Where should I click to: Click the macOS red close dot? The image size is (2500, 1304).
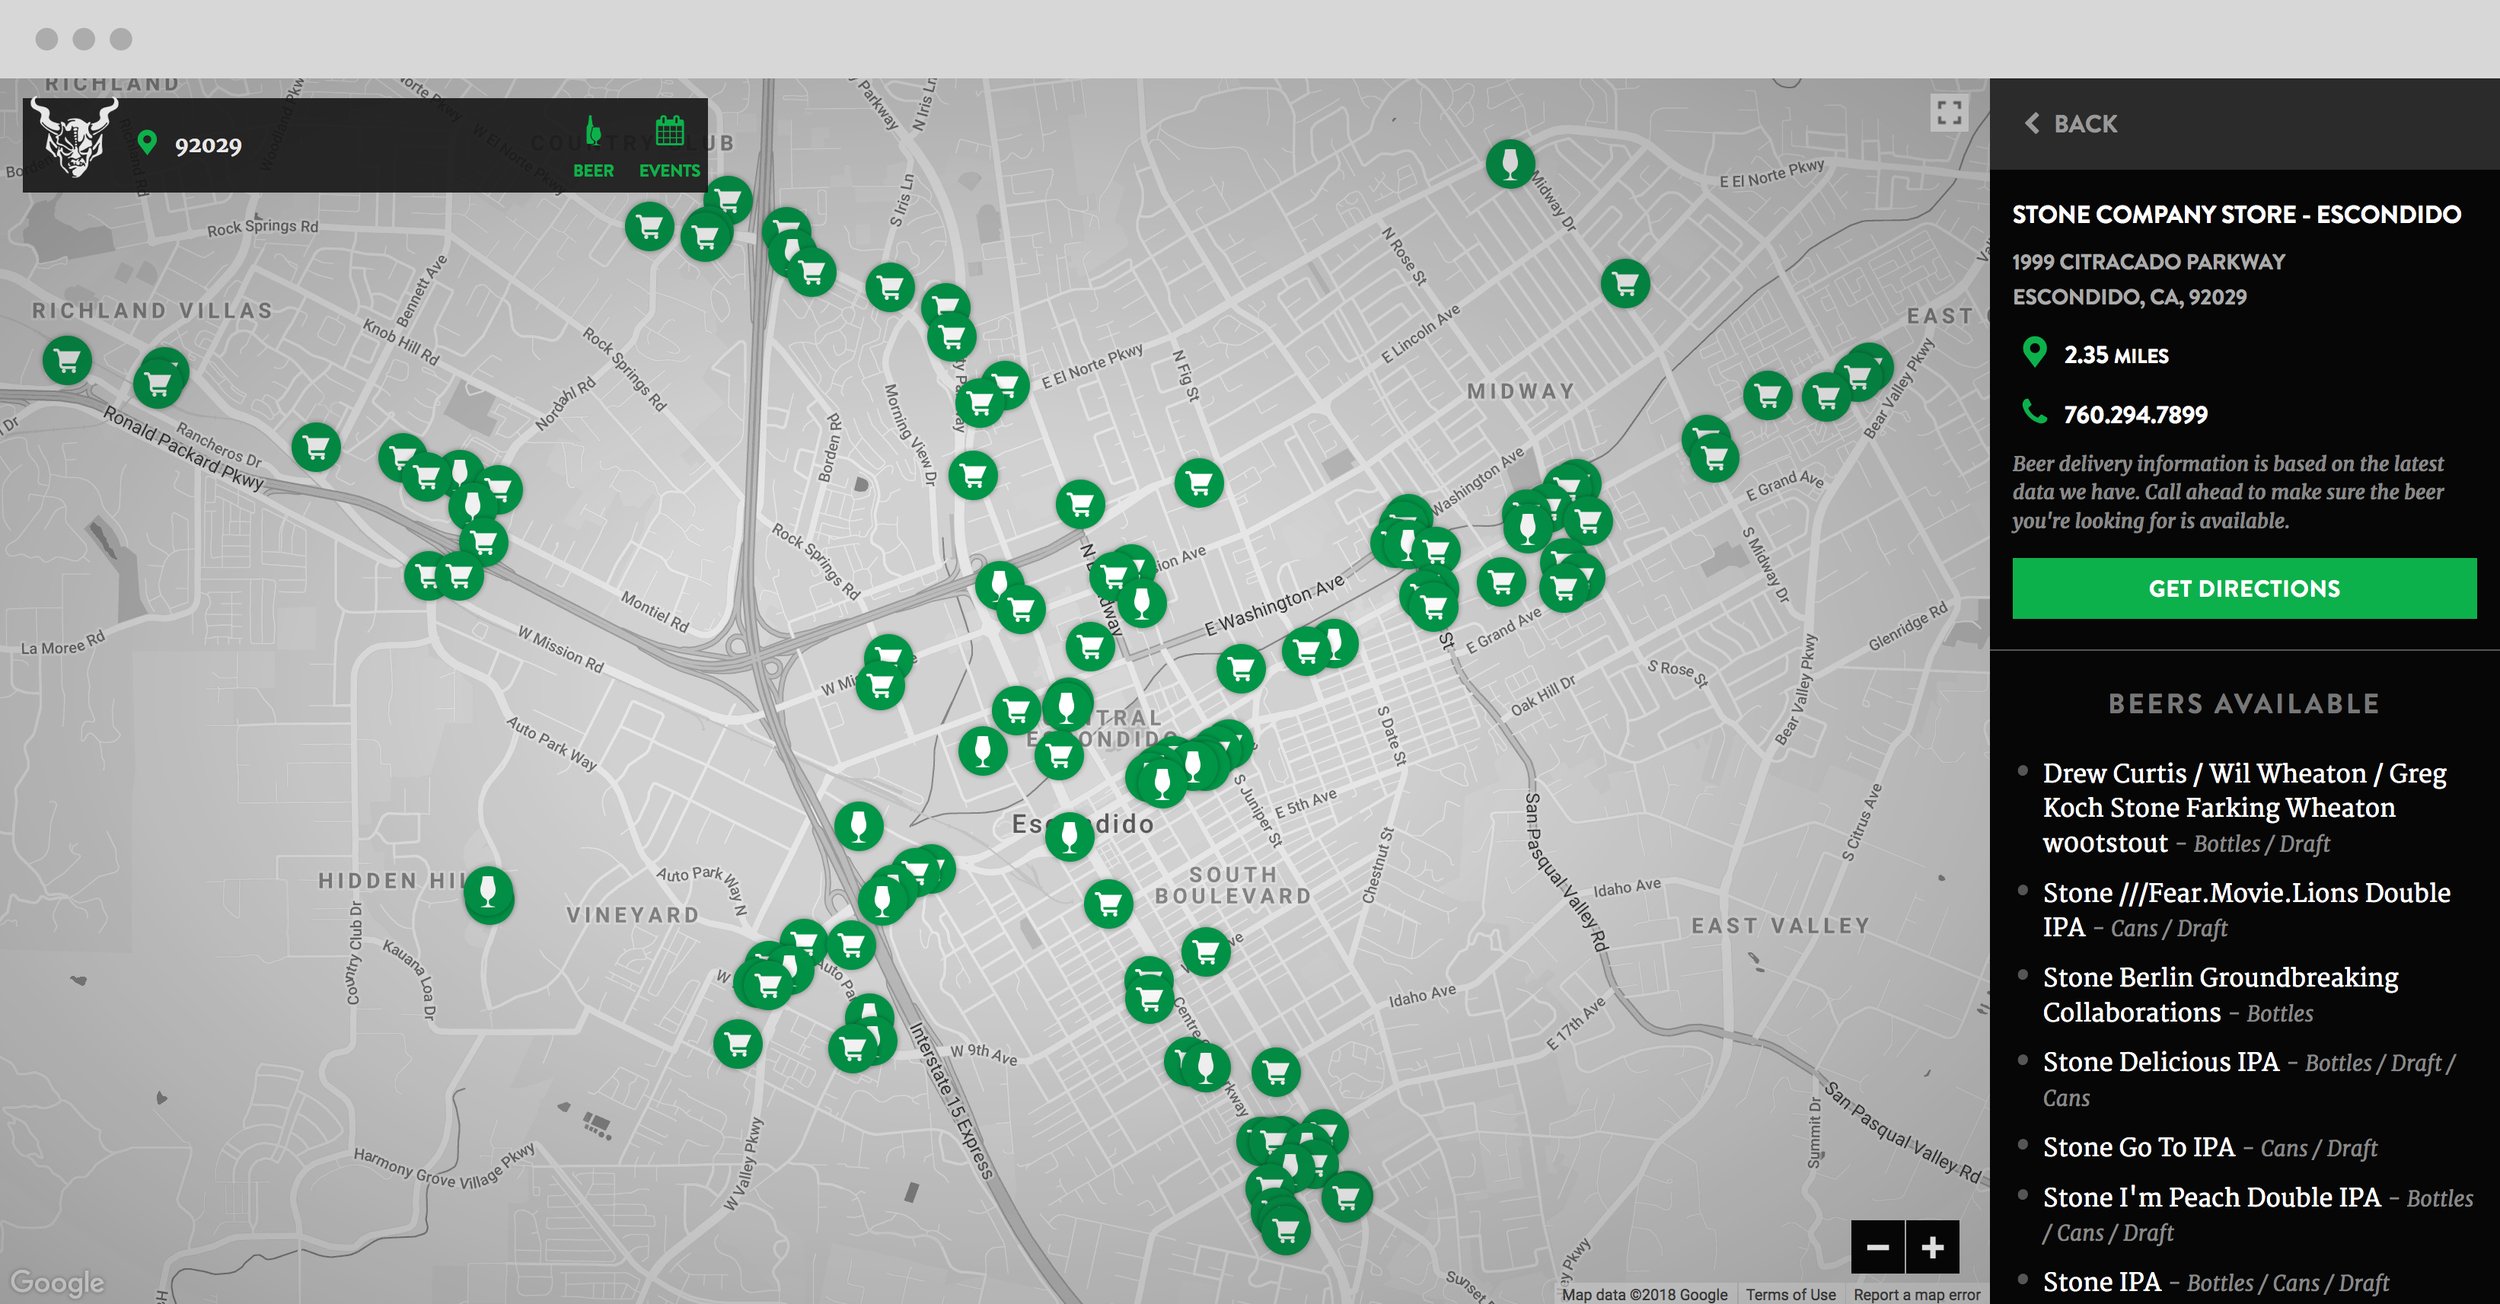[x=46, y=39]
